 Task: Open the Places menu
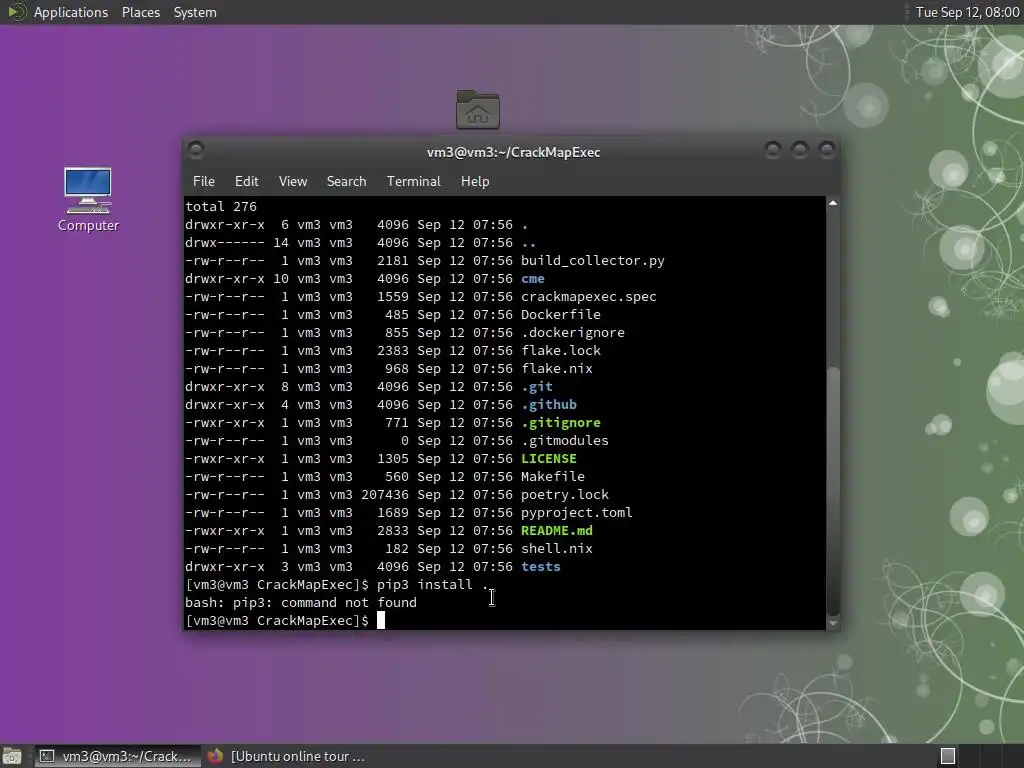(140, 12)
